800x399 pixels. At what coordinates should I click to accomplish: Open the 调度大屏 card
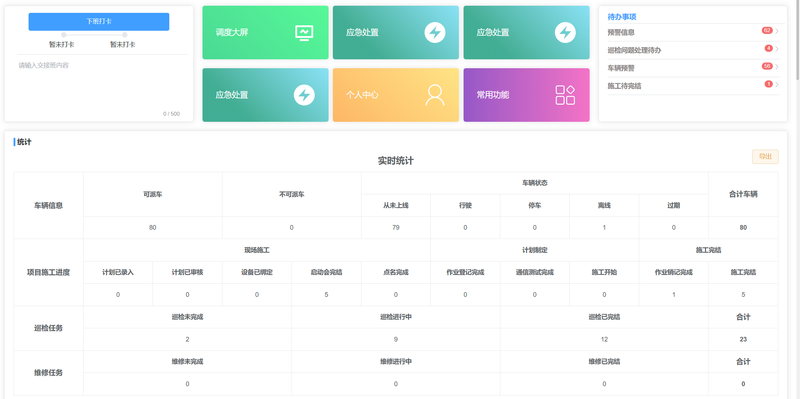265,33
